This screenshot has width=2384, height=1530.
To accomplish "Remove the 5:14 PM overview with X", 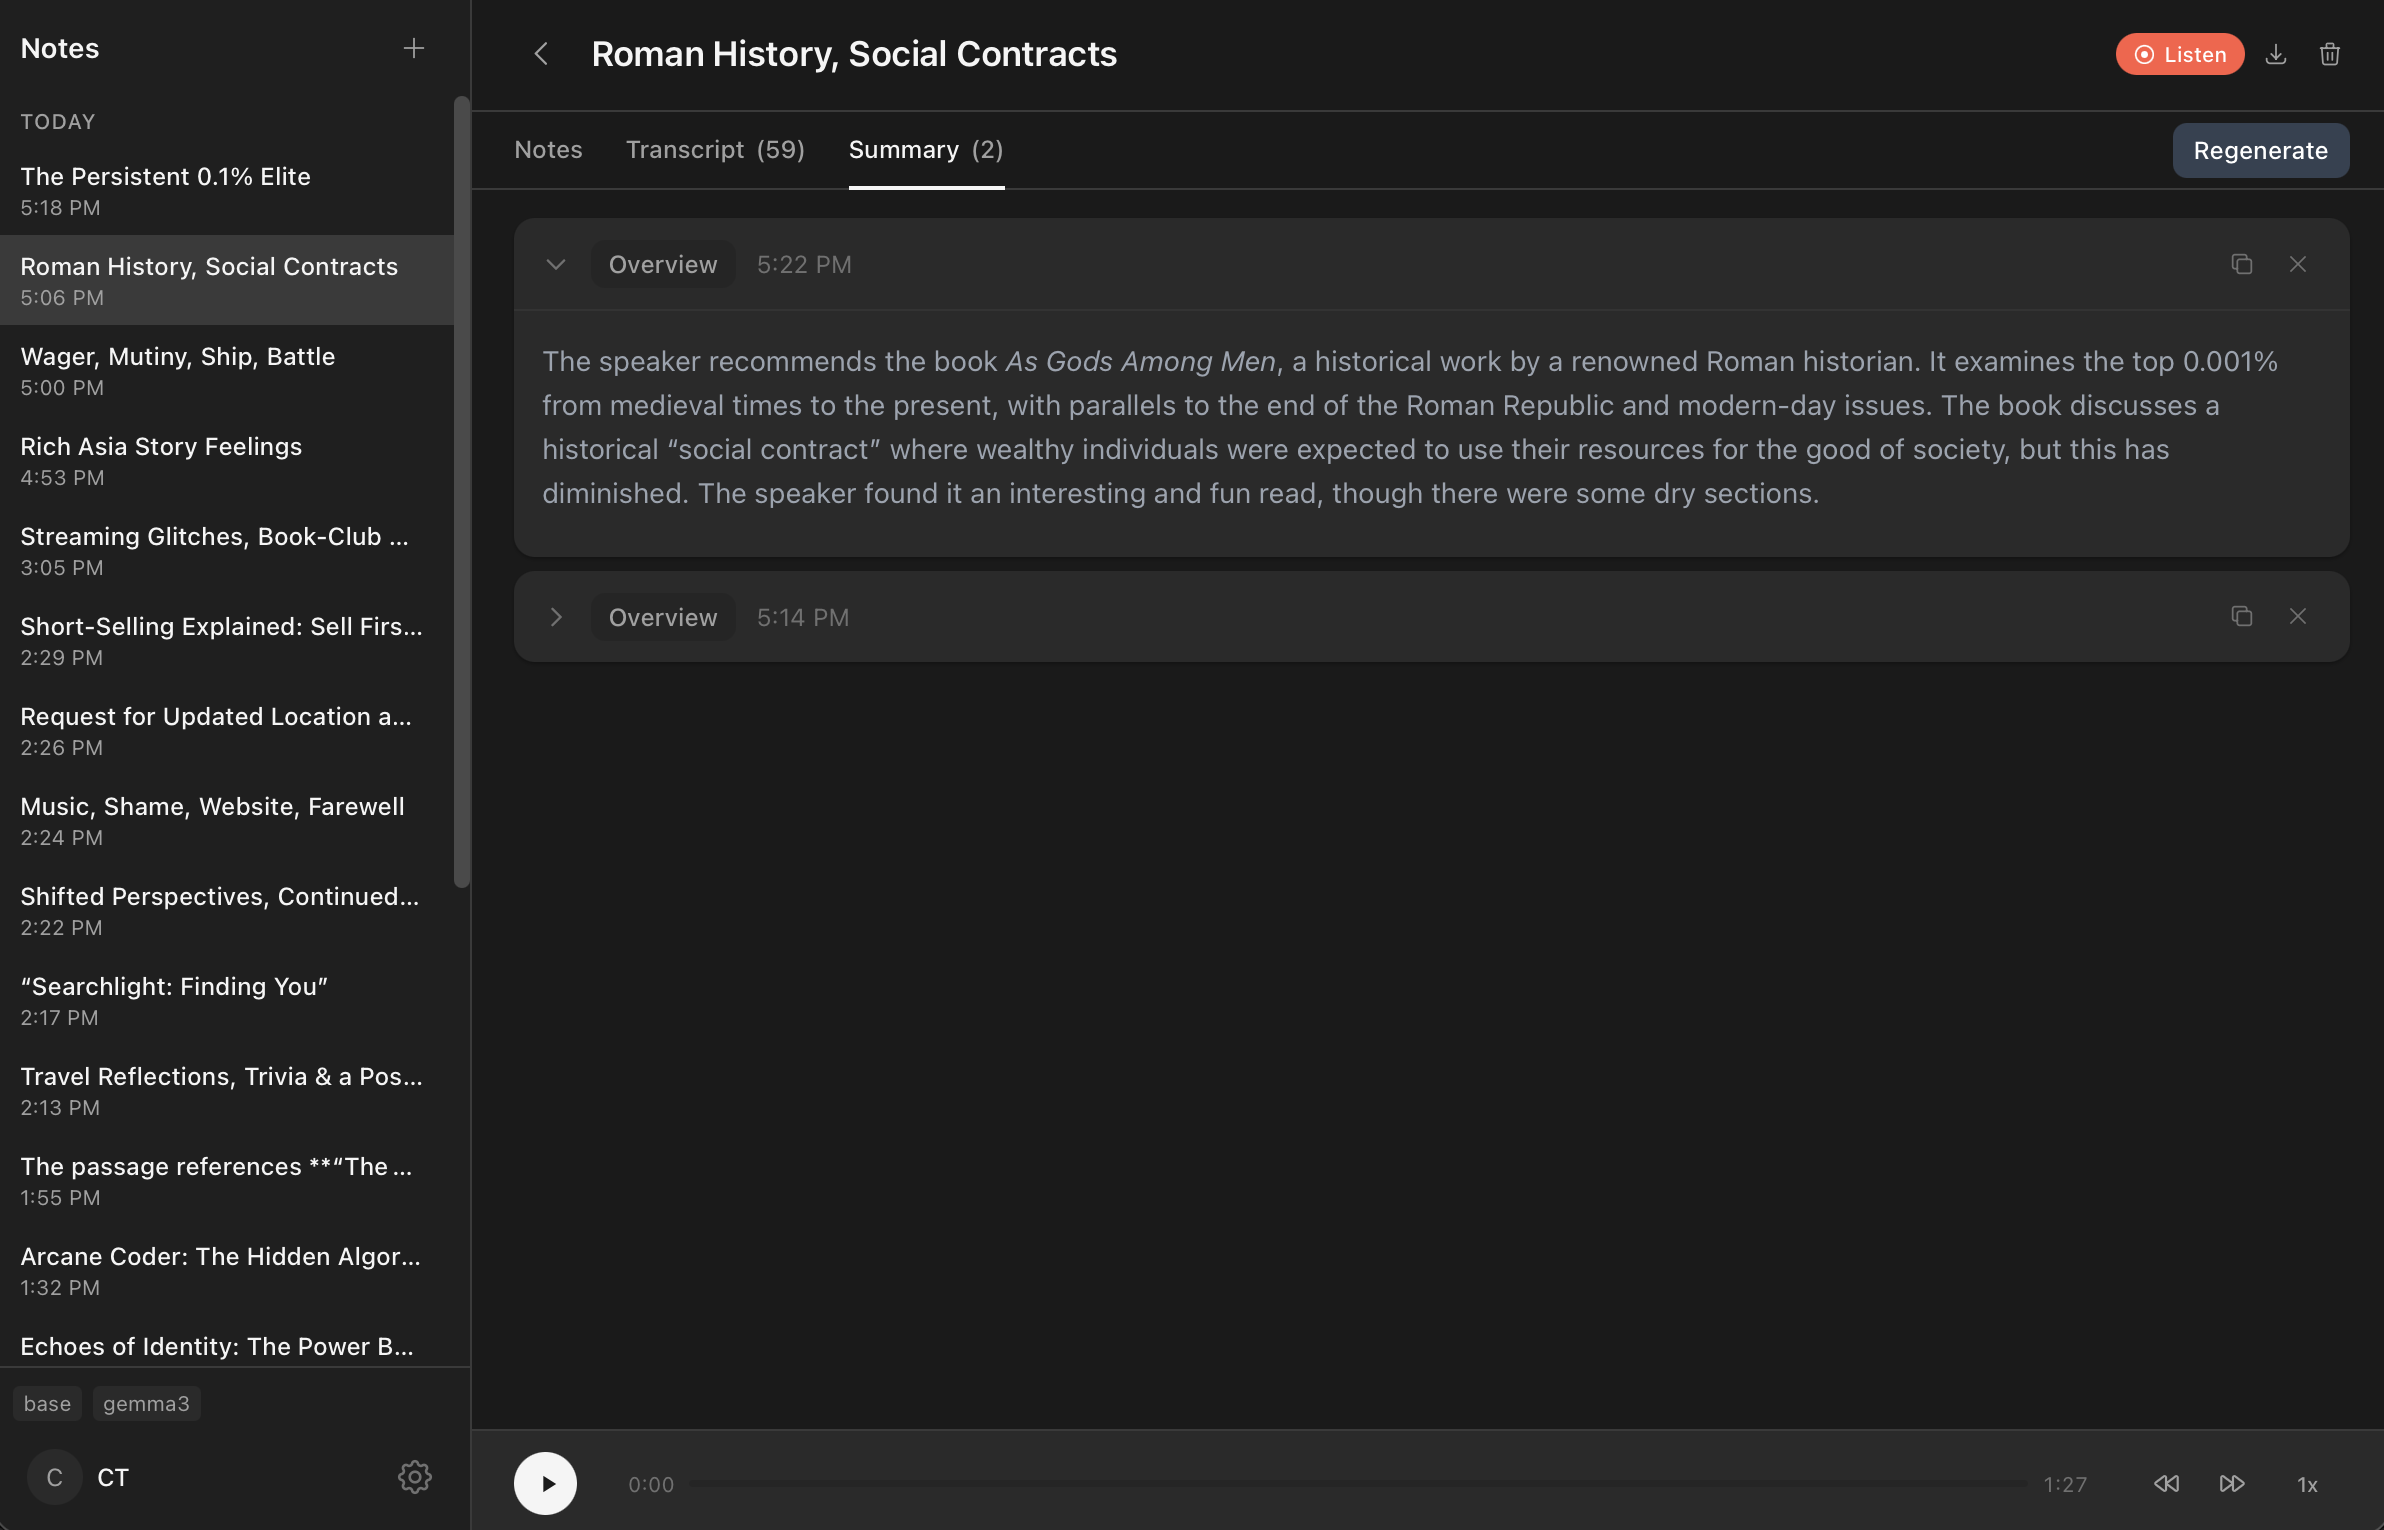I will [x=2298, y=616].
